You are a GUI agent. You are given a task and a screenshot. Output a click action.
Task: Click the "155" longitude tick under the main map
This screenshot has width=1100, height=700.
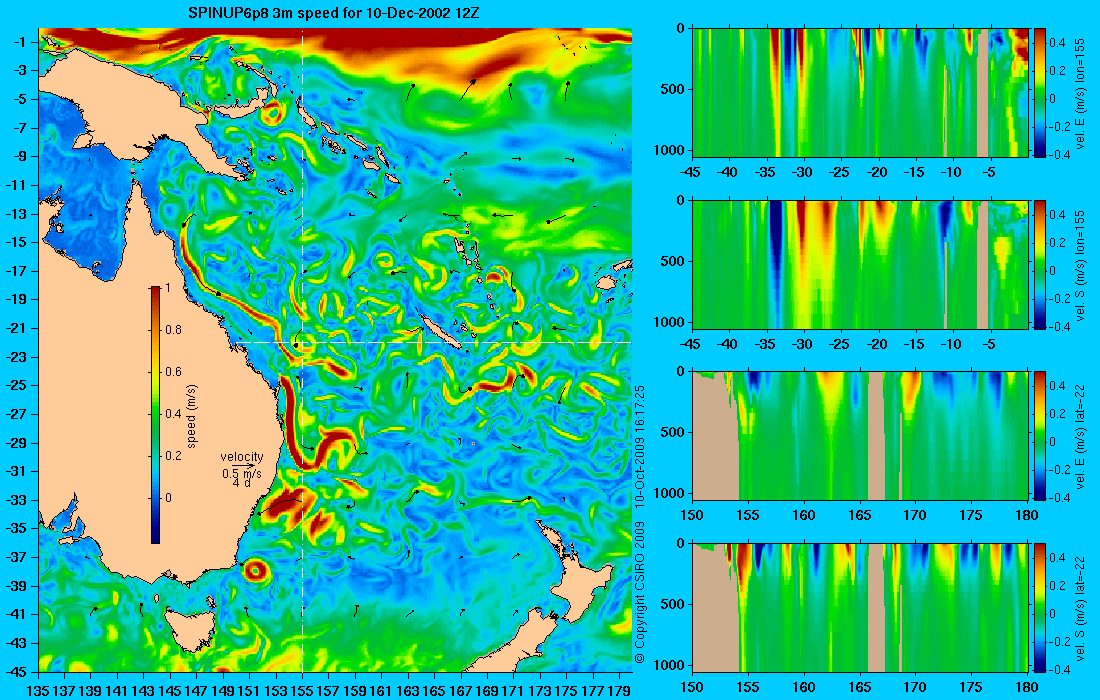click(x=302, y=691)
